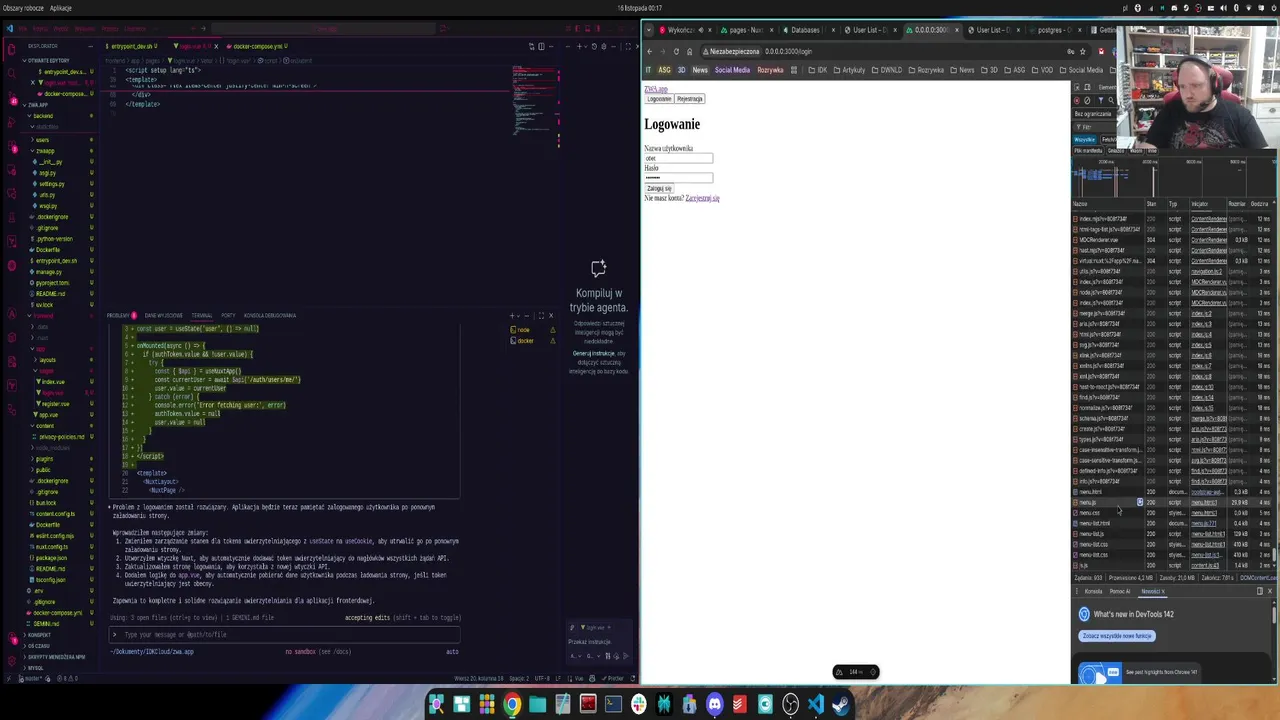
Task: Open Bez ograniczania throttling dropdown
Action: click(1093, 114)
